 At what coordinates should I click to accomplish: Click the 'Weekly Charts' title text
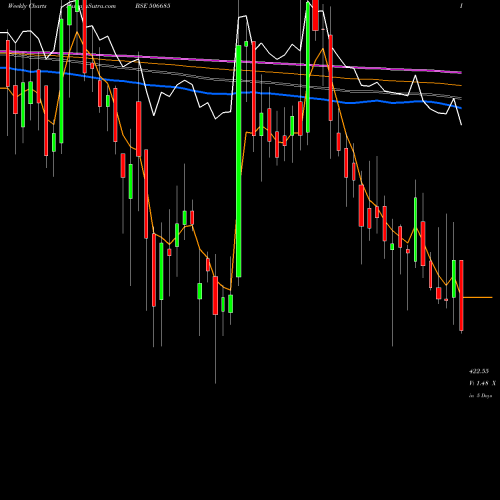(x=27, y=6)
